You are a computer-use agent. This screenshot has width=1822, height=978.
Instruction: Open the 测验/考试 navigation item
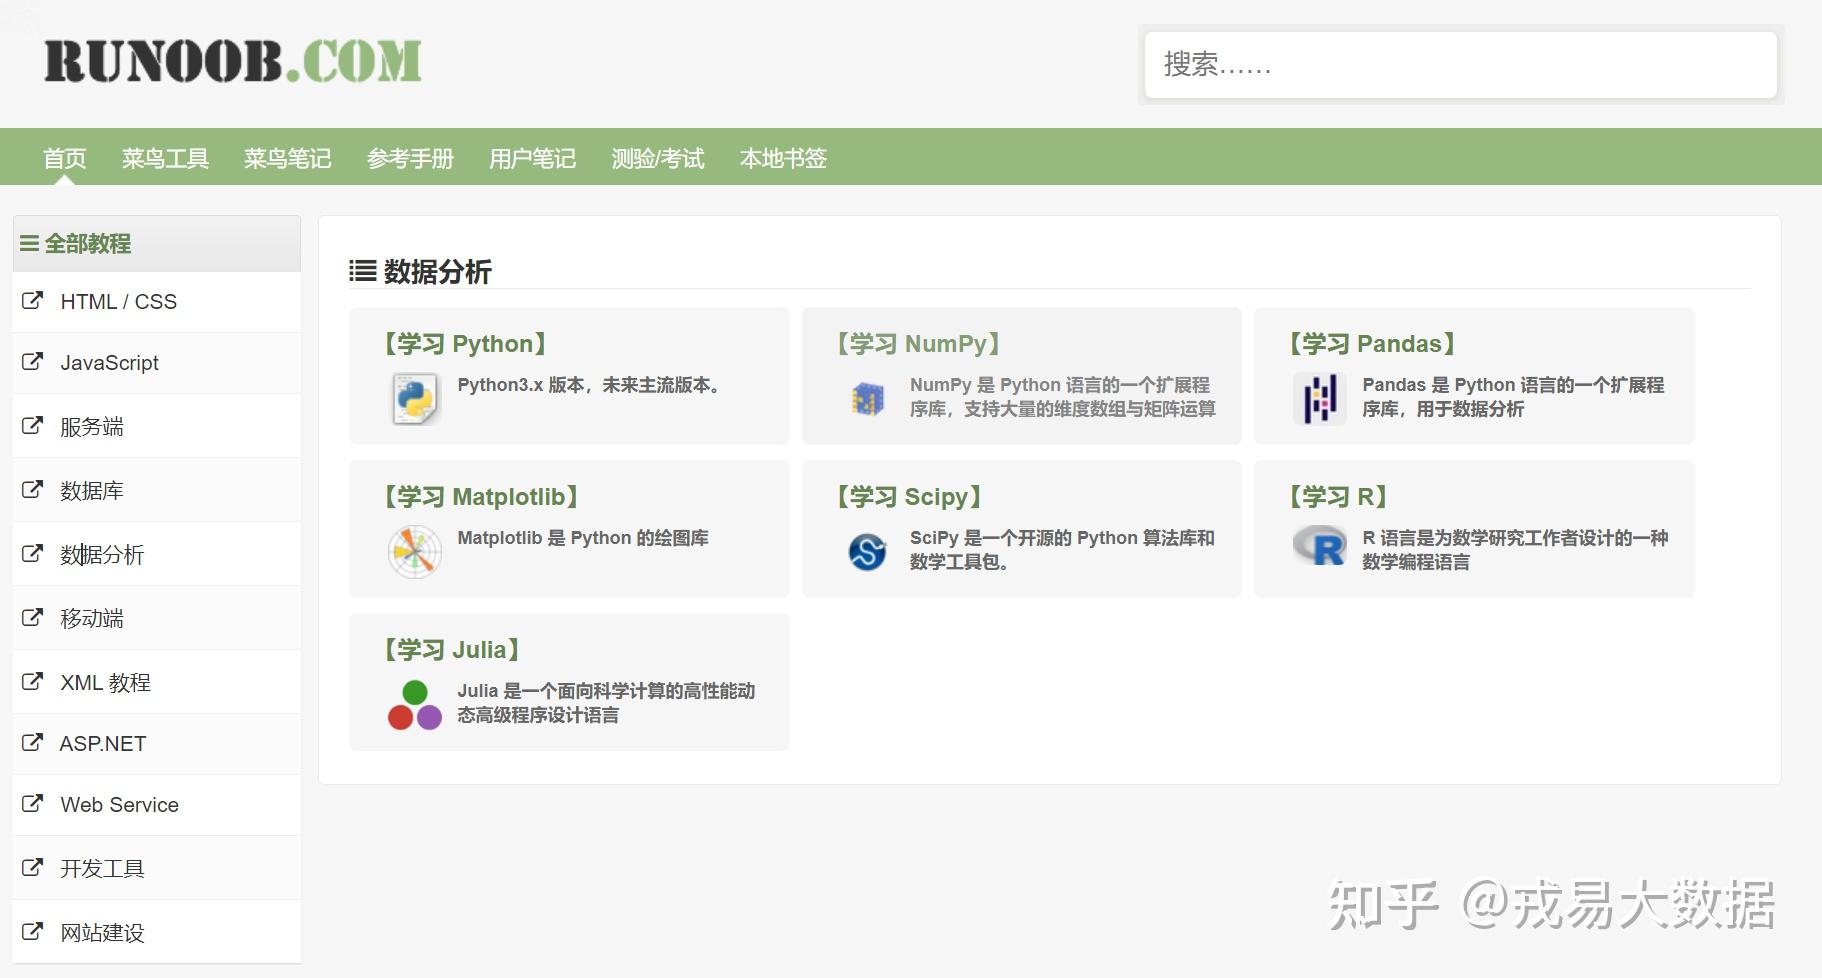pos(658,158)
